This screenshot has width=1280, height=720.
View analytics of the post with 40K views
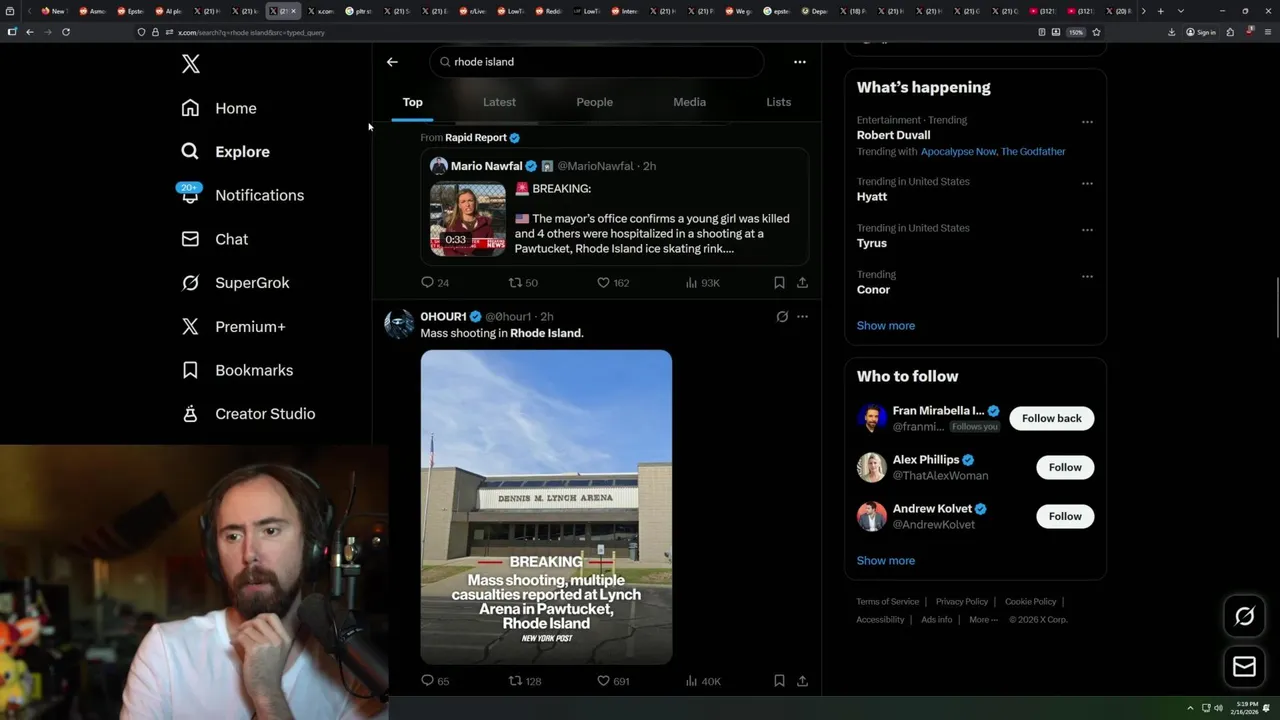703,681
